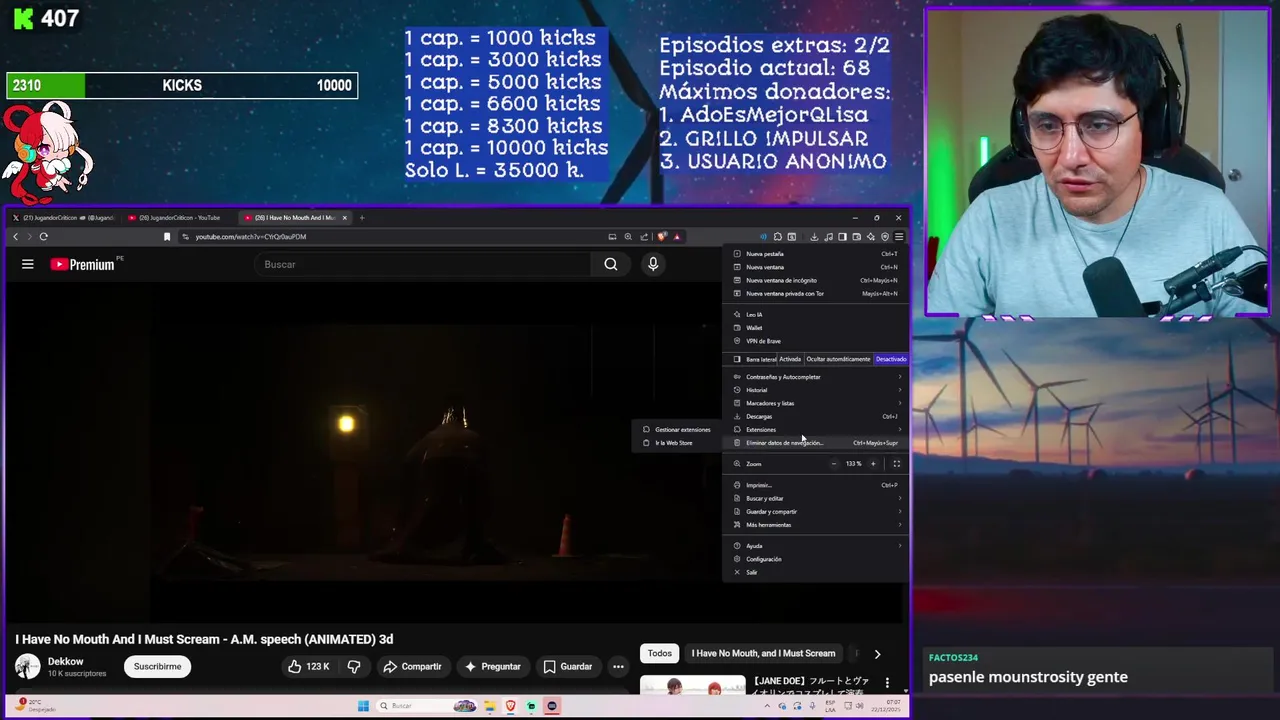Viewport: 1280px width, 720px height.
Task: Set sidebar to Ocultar automáticamente
Action: click(x=838, y=359)
